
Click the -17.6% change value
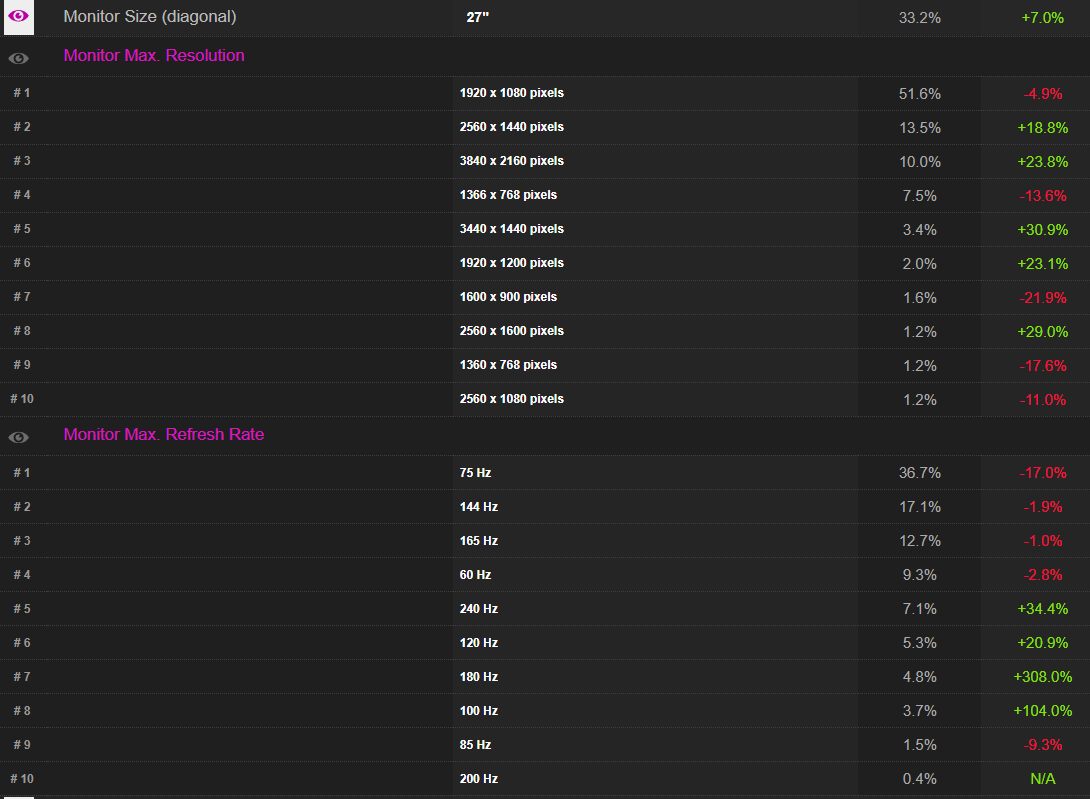(1042, 366)
